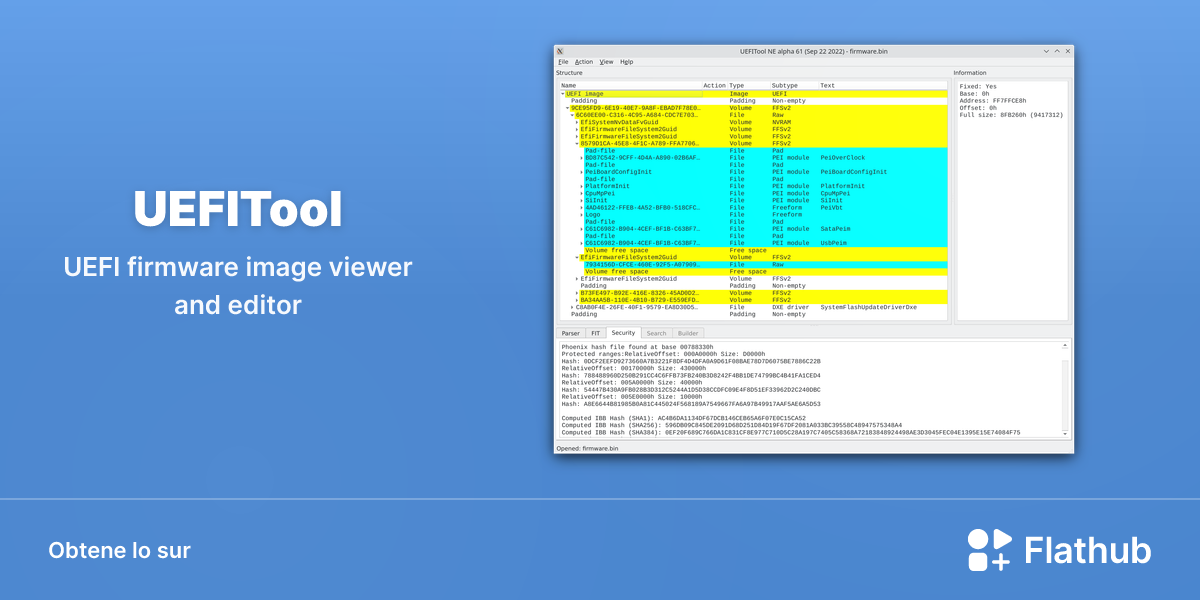
Task: Expand the BD87C542 PeiOverClock module arrow
Action: (x=582, y=157)
